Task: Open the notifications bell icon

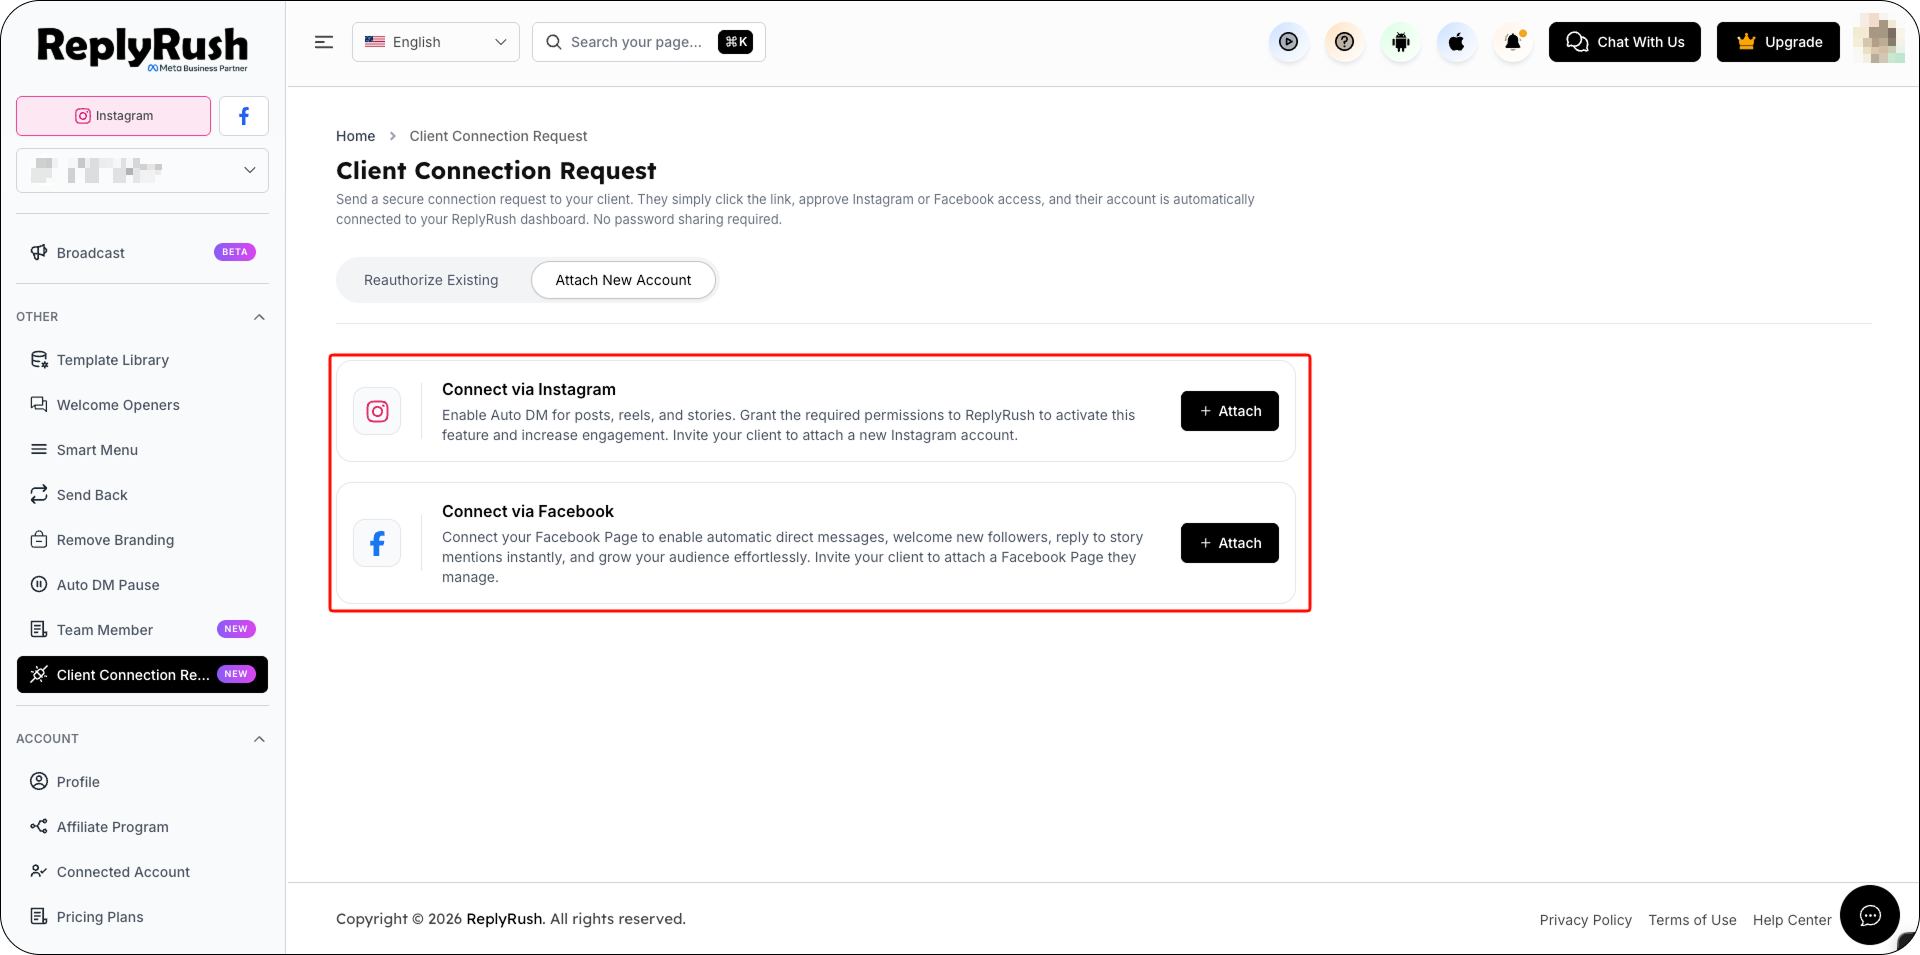Action: pos(1512,42)
